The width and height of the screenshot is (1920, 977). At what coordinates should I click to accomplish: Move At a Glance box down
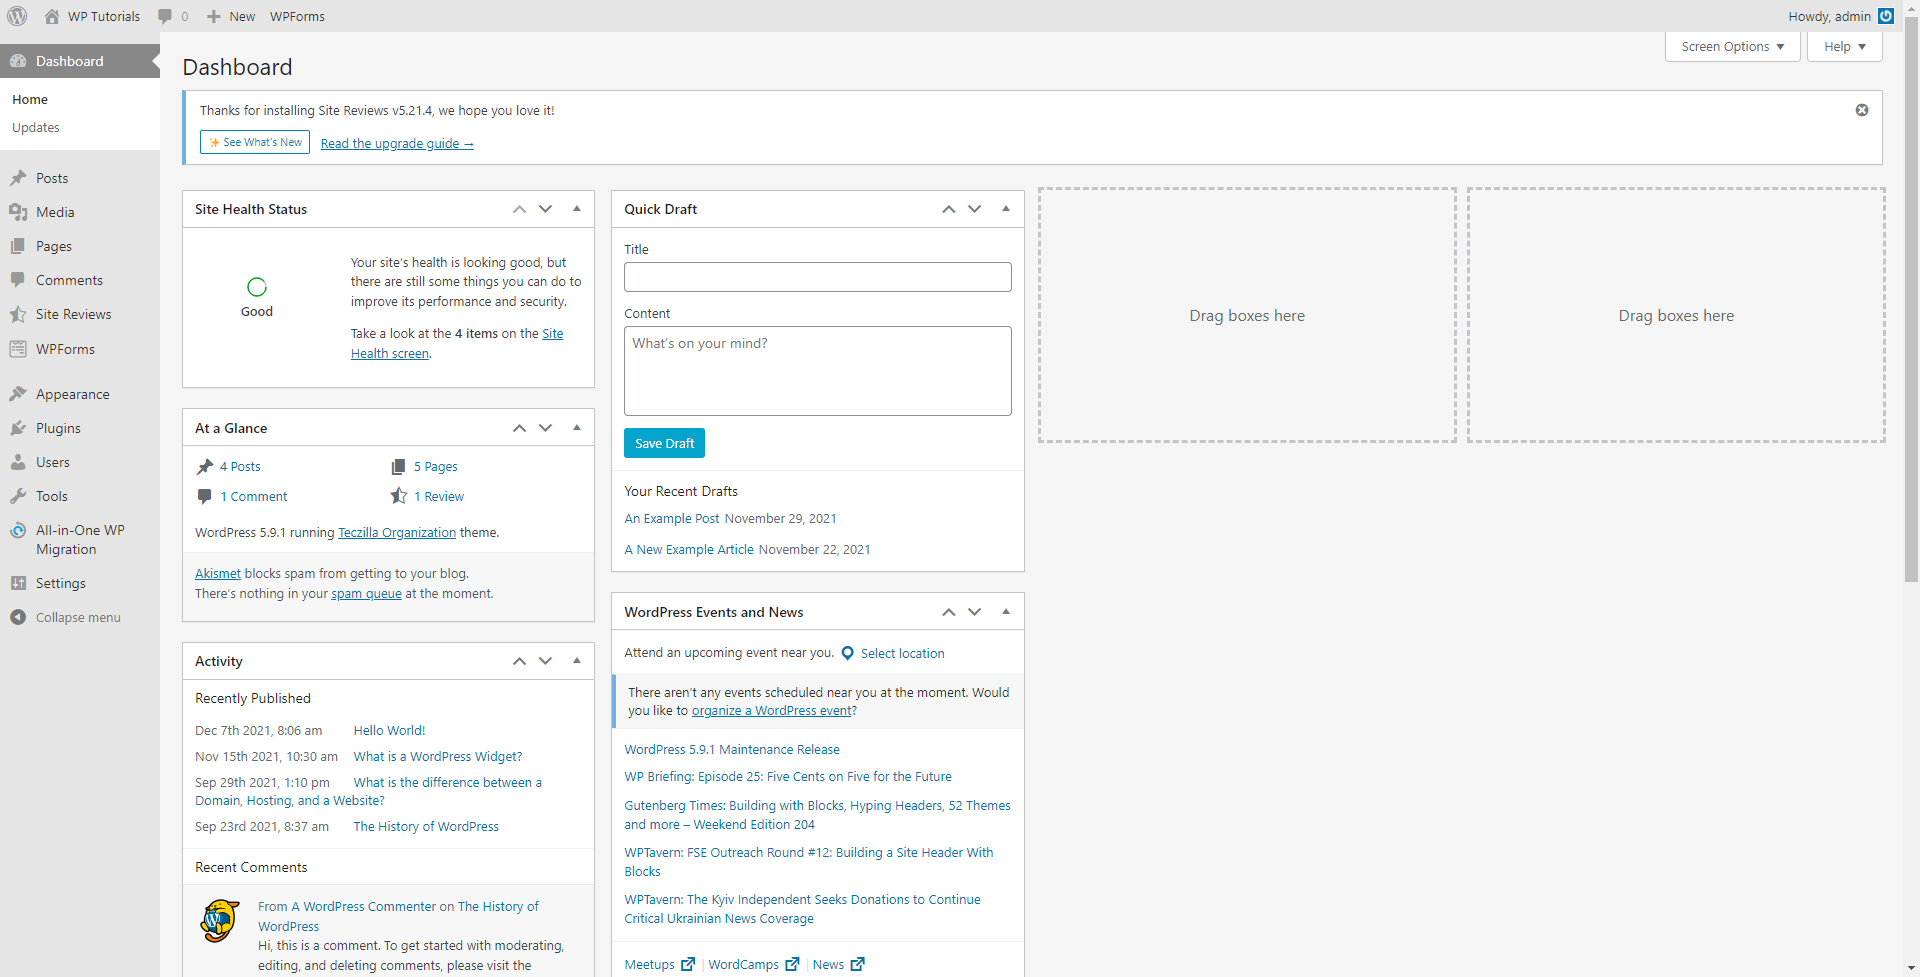[x=545, y=428]
